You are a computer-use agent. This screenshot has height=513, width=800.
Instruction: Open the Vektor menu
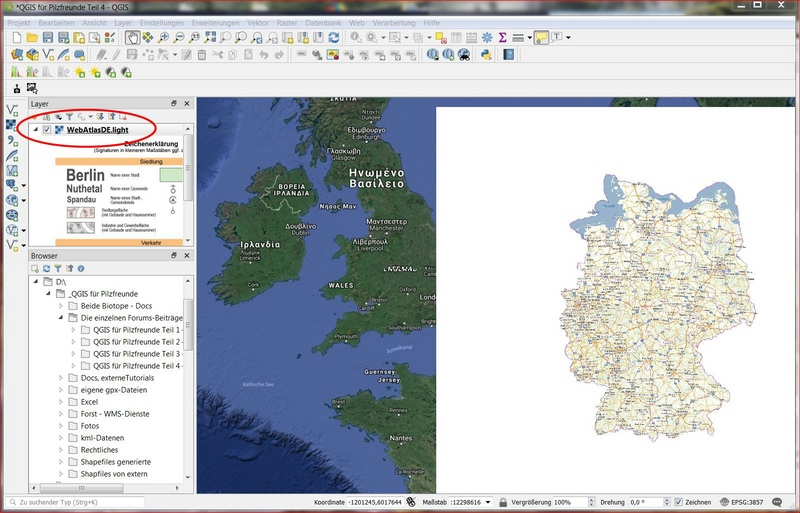point(260,21)
